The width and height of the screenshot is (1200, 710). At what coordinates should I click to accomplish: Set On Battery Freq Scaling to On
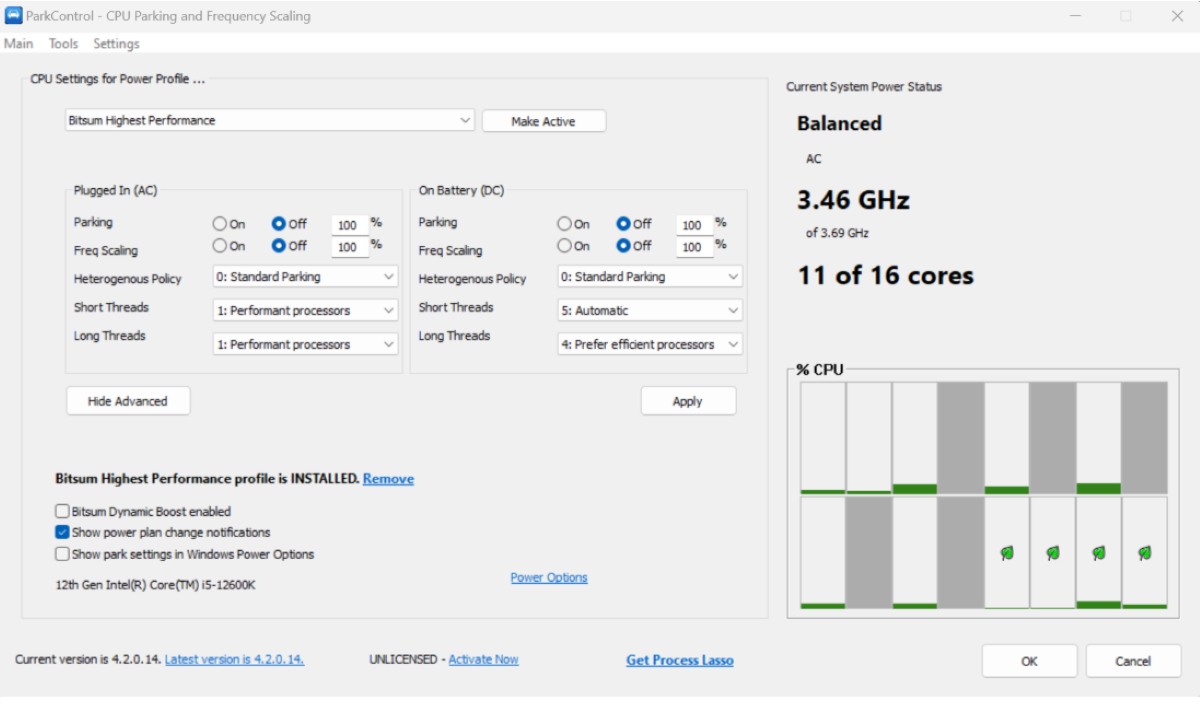click(x=565, y=246)
